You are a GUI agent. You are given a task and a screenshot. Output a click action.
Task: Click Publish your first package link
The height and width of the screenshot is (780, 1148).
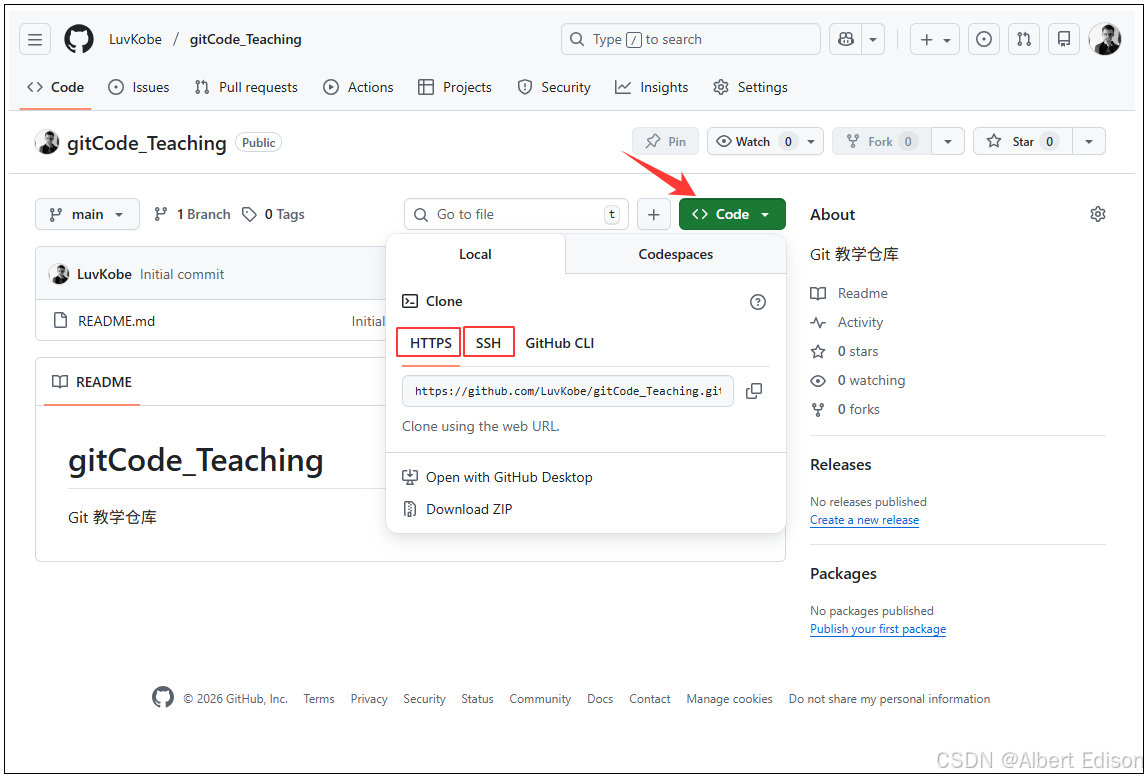coord(878,629)
